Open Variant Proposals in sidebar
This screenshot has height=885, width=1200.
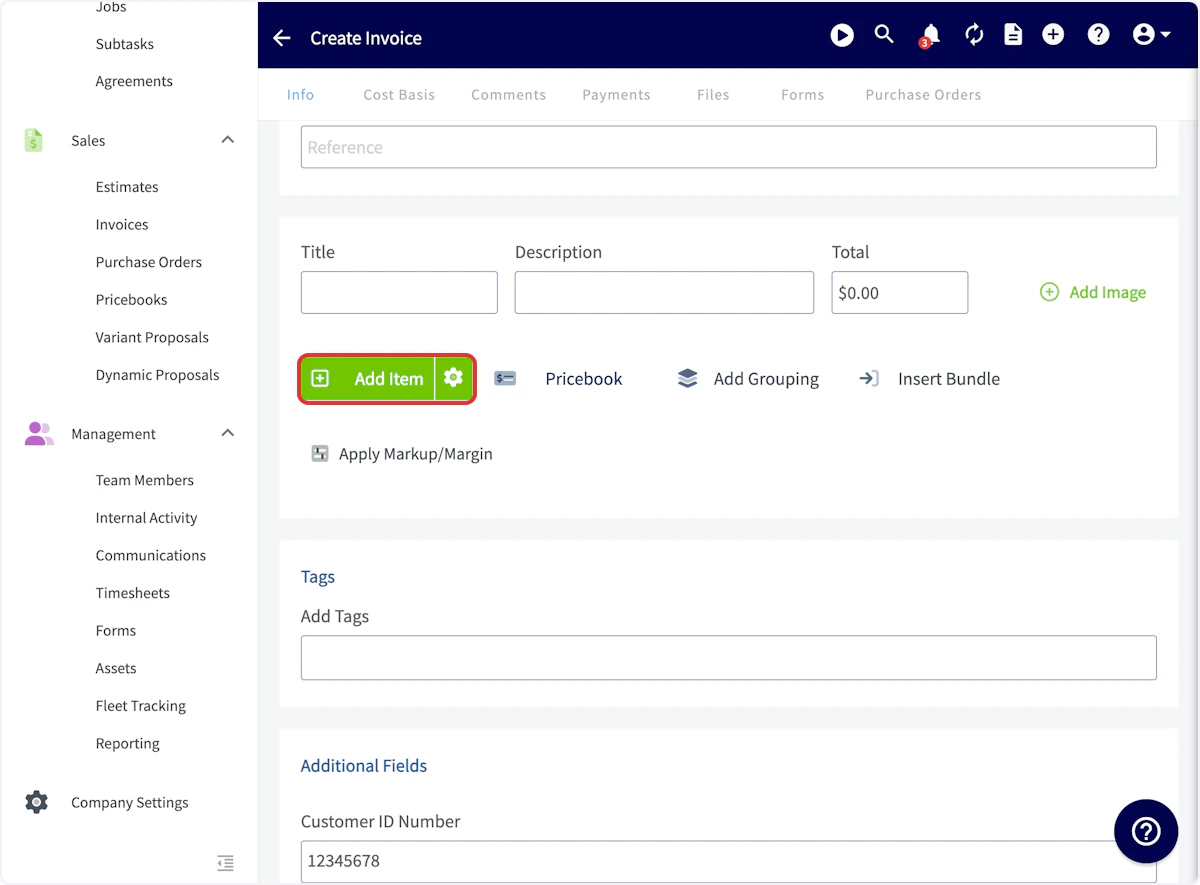point(152,338)
